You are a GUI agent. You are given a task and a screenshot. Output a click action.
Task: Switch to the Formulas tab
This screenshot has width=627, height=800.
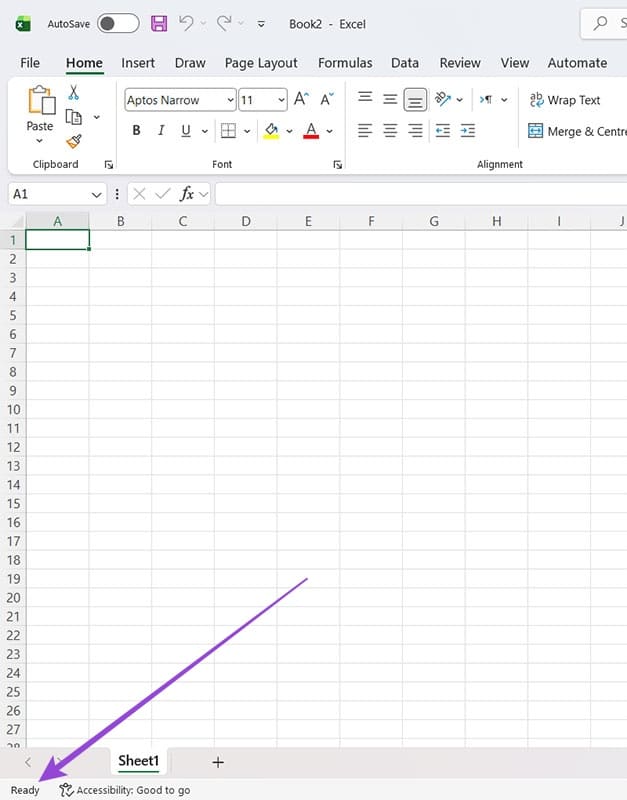click(345, 62)
